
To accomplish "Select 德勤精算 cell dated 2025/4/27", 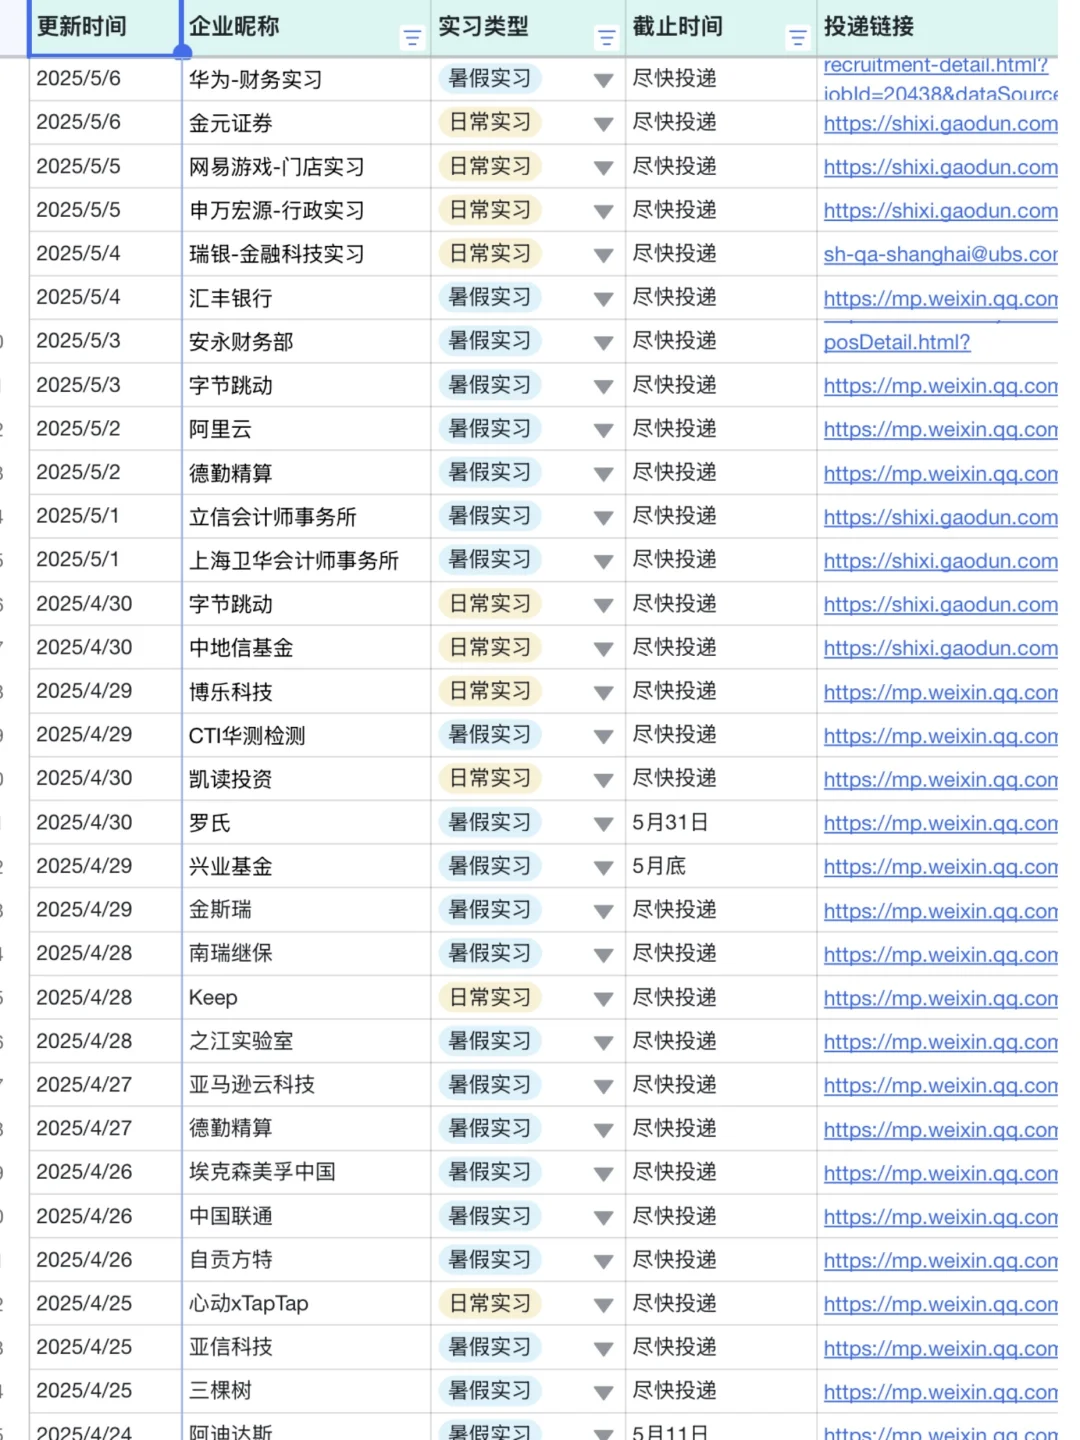I will pyautogui.click(x=306, y=1128).
